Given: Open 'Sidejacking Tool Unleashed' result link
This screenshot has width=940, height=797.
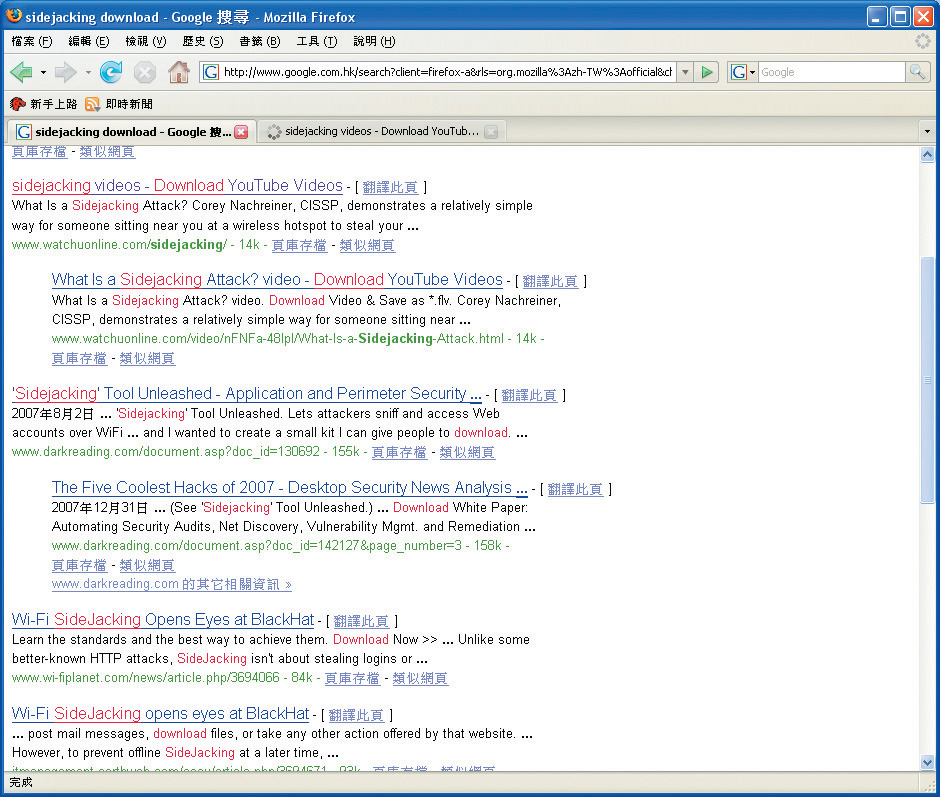Looking at the screenshot, I should [246, 394].
